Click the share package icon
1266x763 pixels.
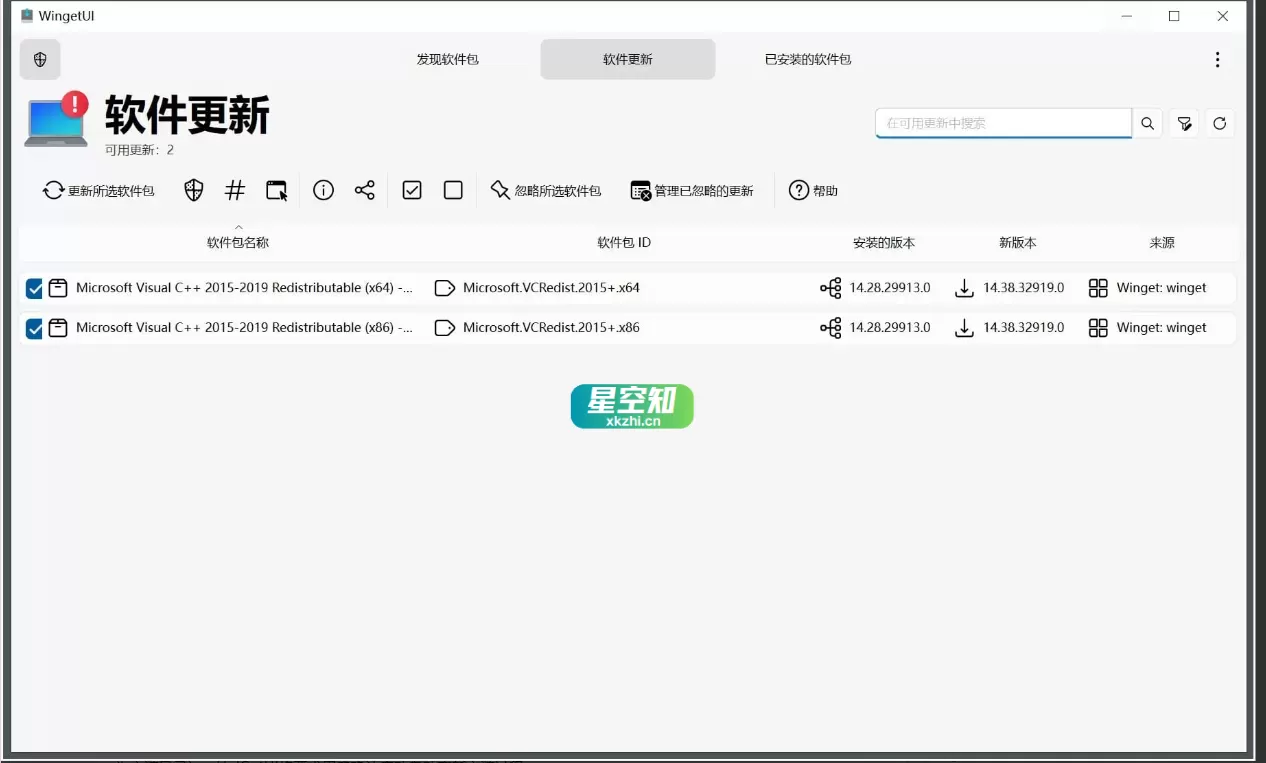coord(364,190)
